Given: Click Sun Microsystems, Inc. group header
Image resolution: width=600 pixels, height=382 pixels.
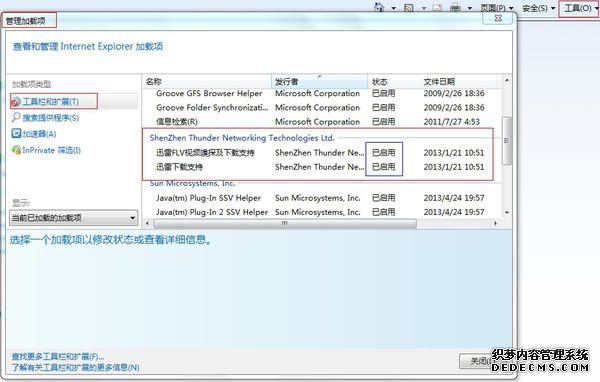Looking at the screenshot, I should (192, 183).
